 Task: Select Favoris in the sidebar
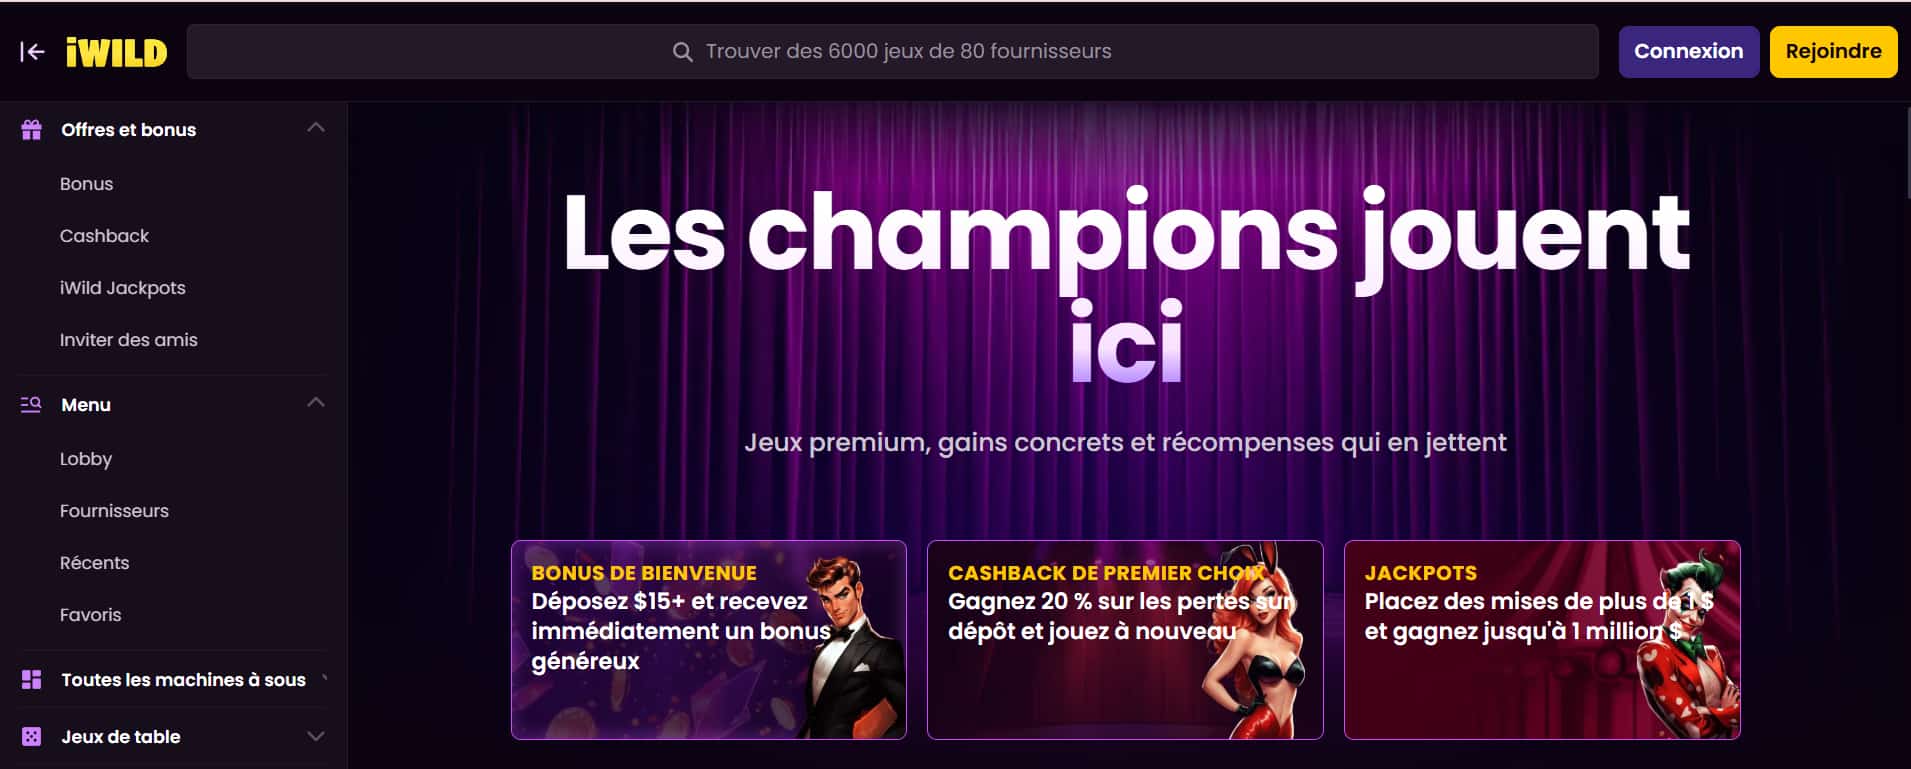90,615
